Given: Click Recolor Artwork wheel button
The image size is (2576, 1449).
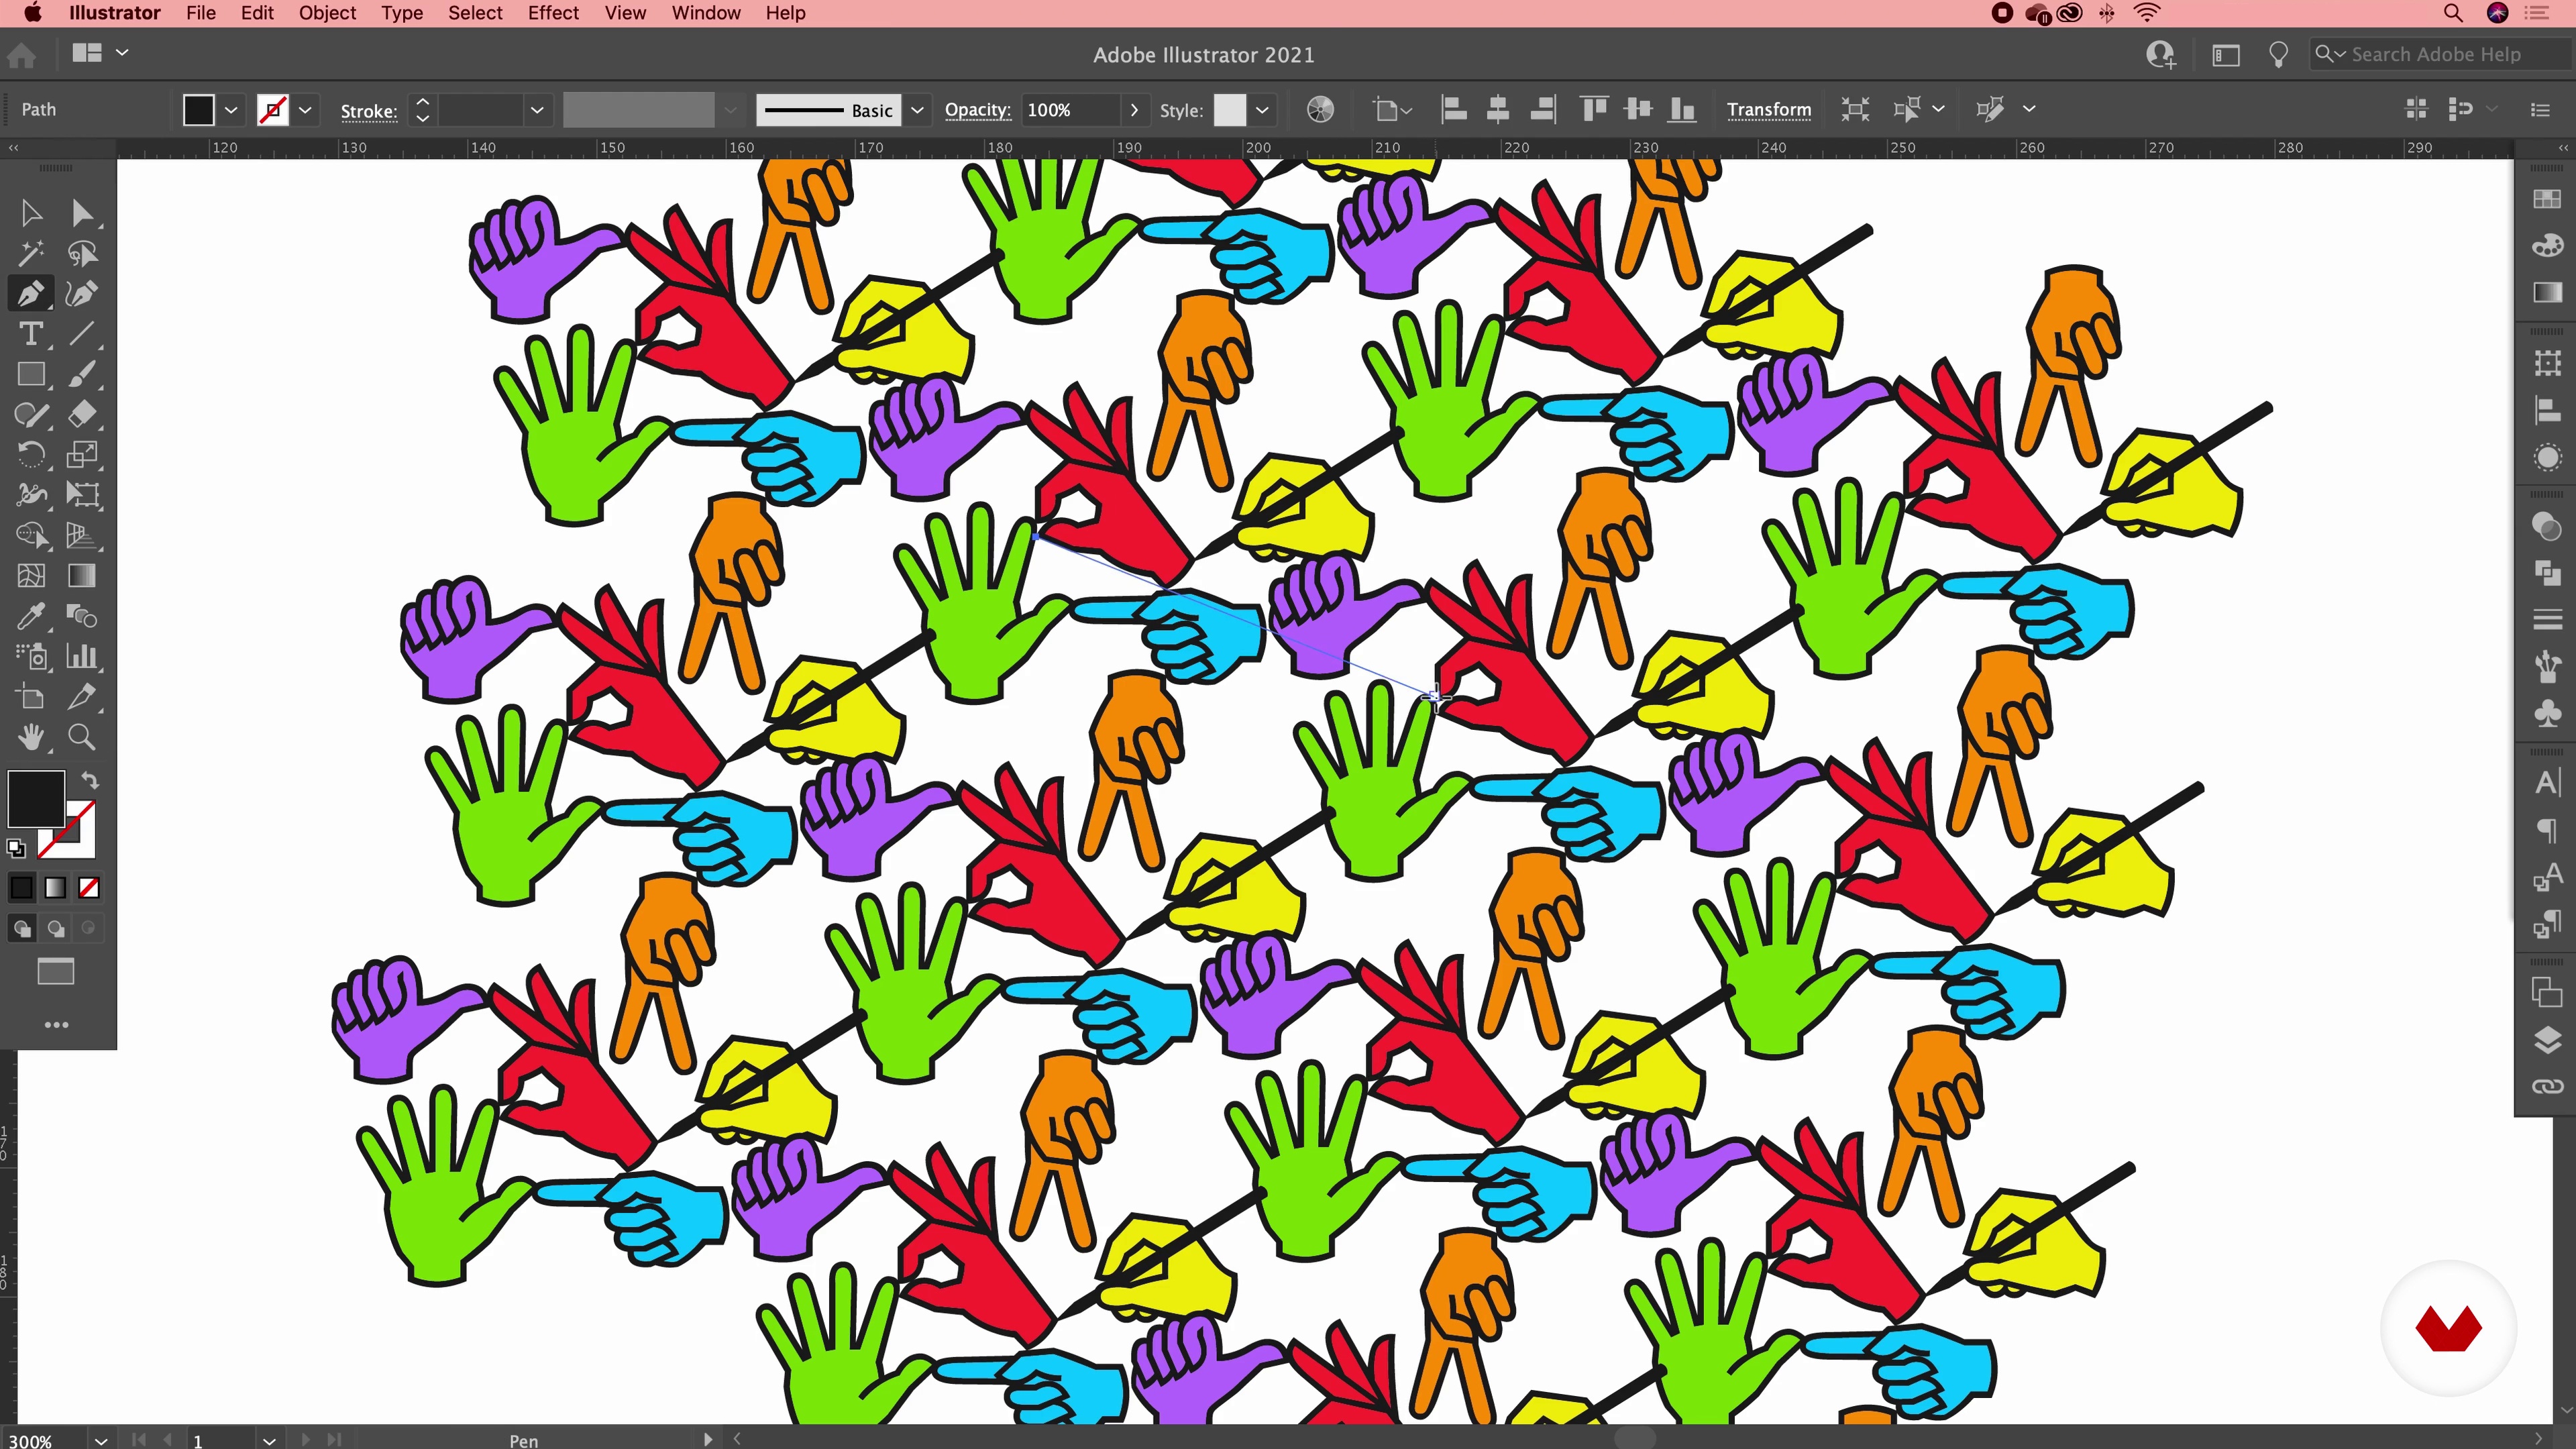Looking at the screenshot, I should coord(1320,110).
